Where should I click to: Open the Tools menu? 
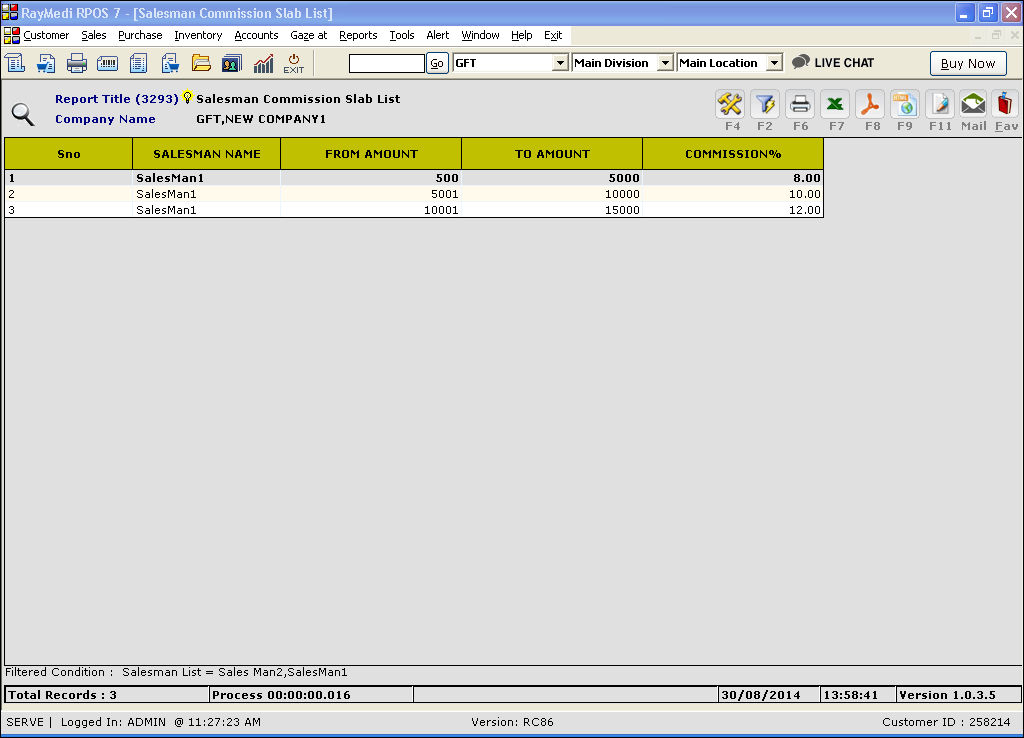click(x=402, y=35)
